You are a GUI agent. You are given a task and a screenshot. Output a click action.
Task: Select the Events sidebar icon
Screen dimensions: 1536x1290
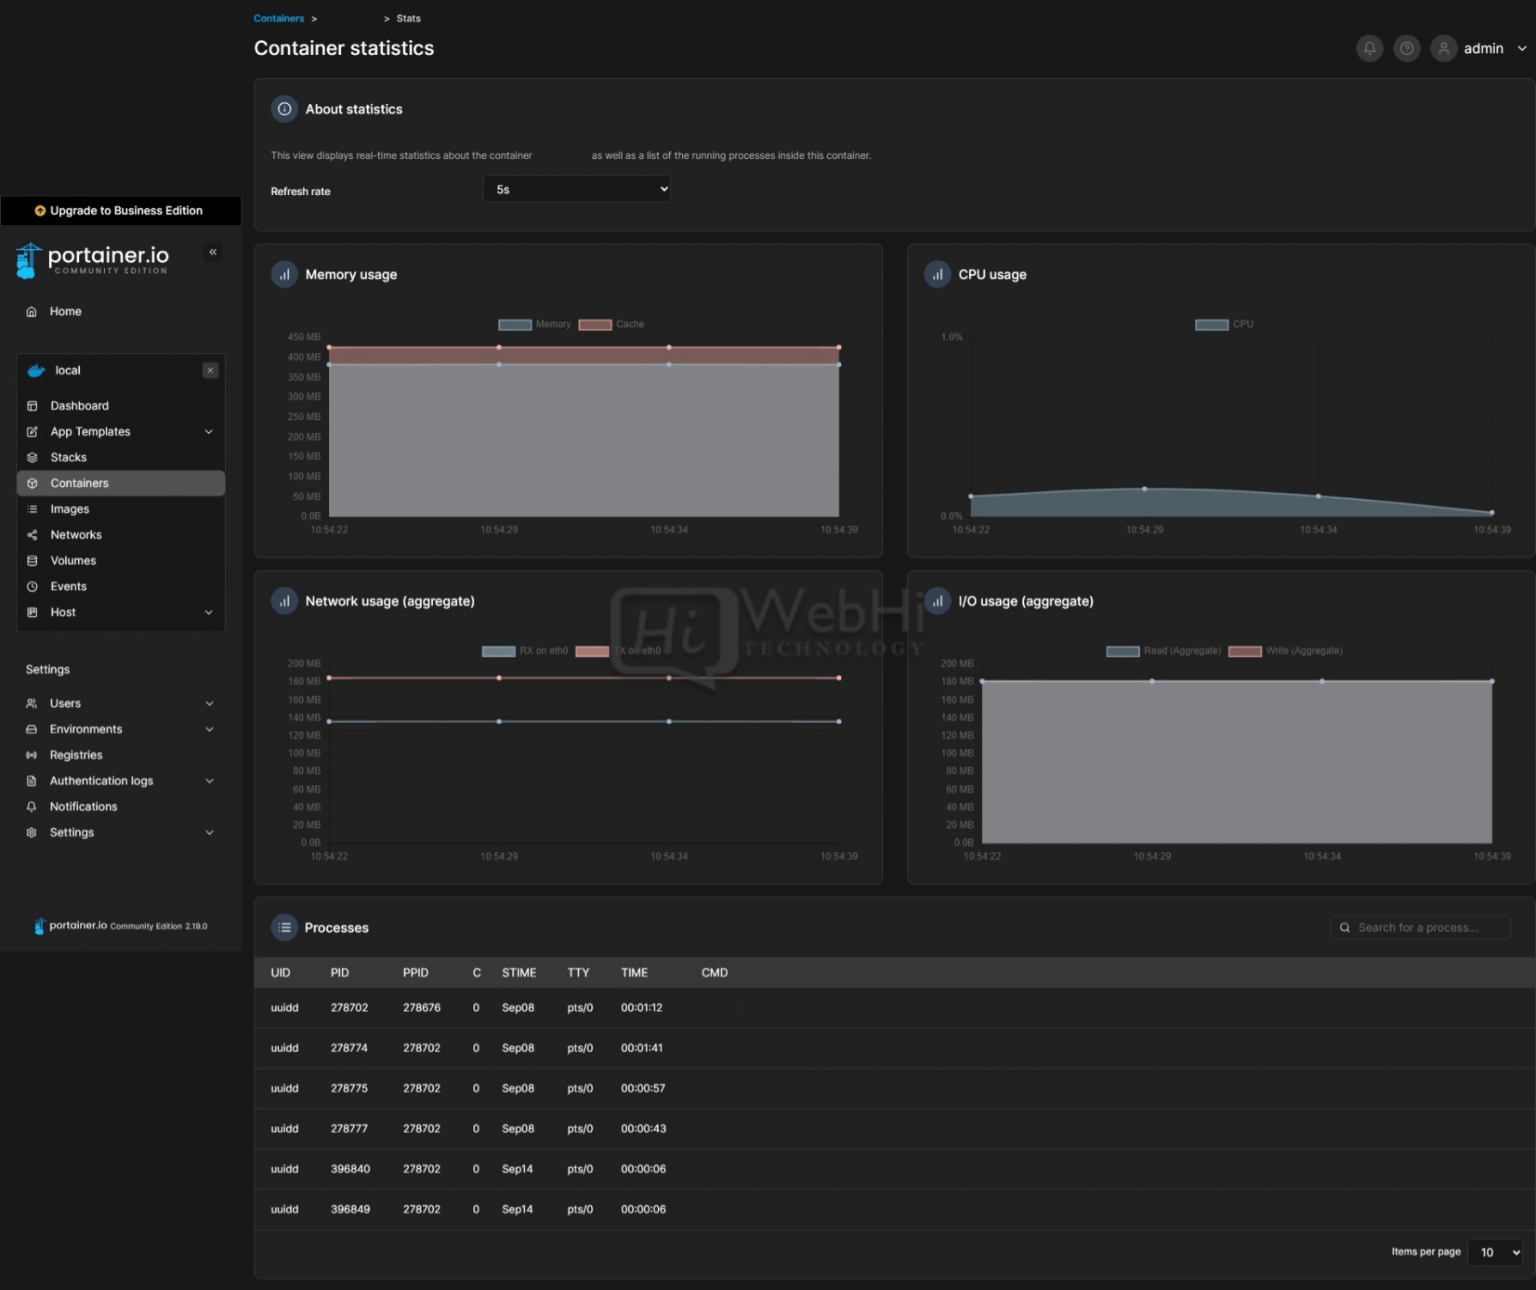click(x=33, y=586)
